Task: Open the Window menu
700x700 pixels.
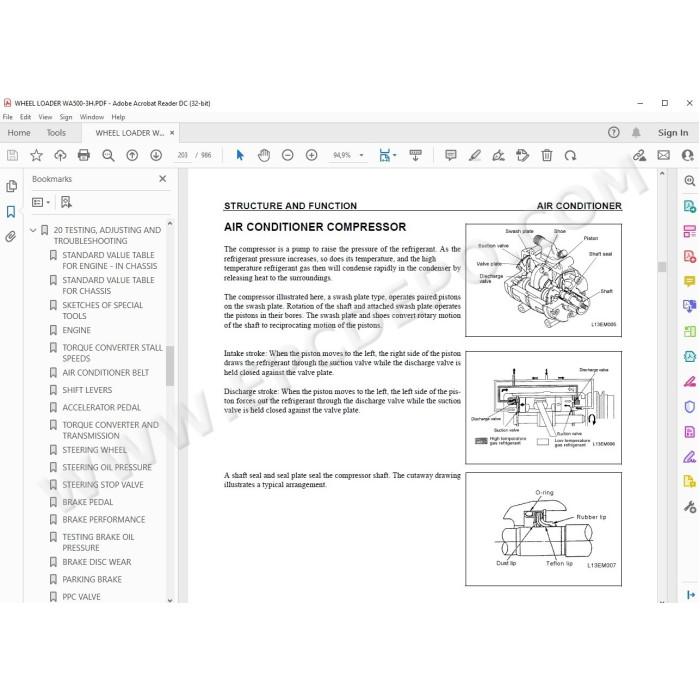Action: click(x=92, y=117)
